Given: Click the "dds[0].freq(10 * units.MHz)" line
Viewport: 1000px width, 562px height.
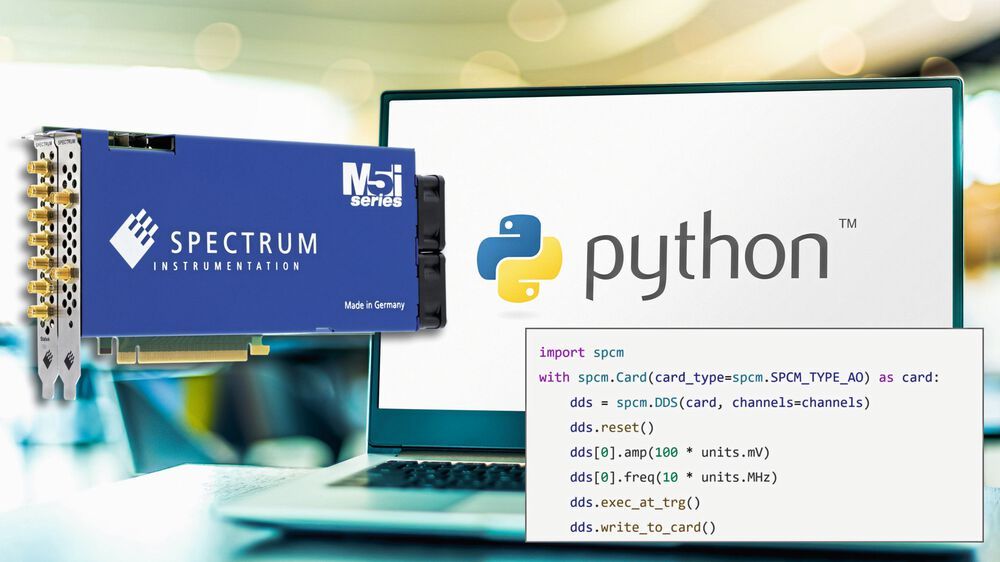Looking at the screenshot, I should (x=673, y=477).
